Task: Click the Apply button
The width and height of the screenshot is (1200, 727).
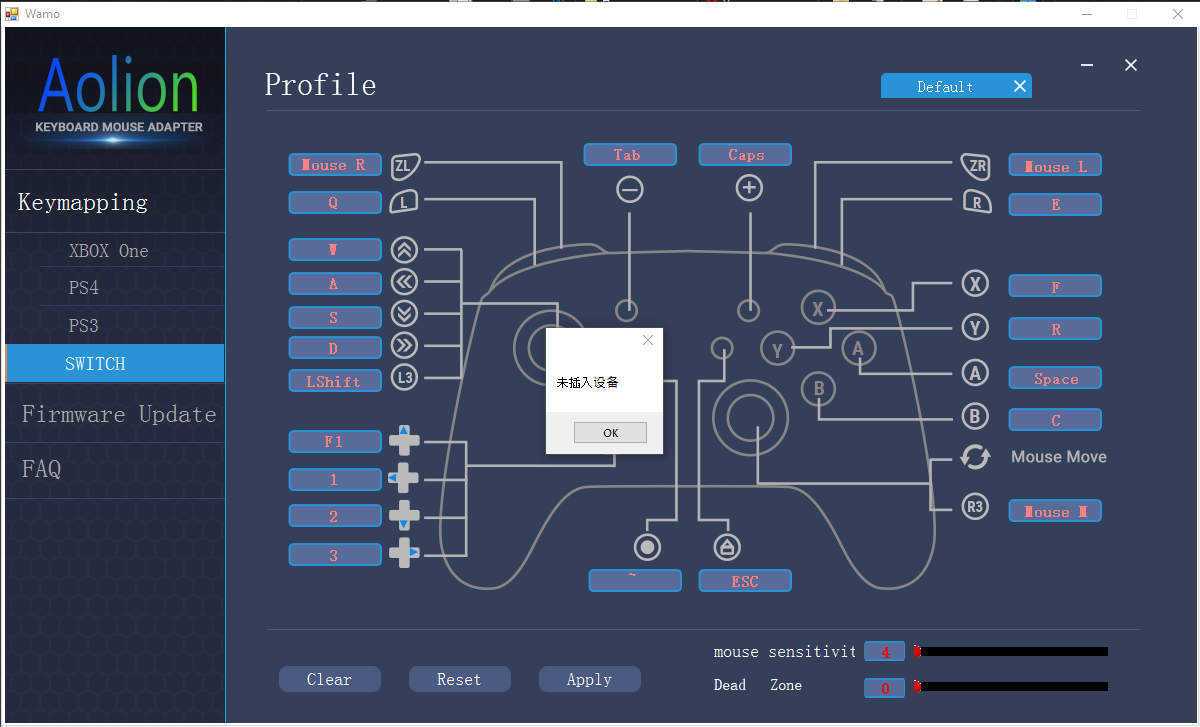Action: coord(589,679)
